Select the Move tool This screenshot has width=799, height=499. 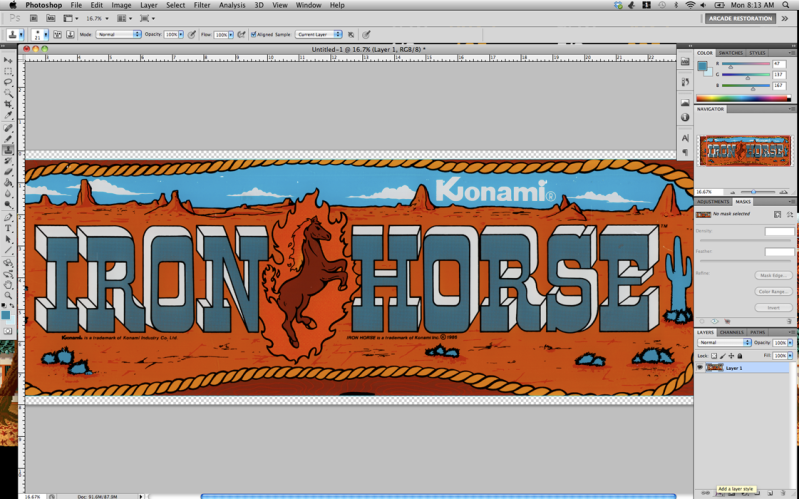8,60
